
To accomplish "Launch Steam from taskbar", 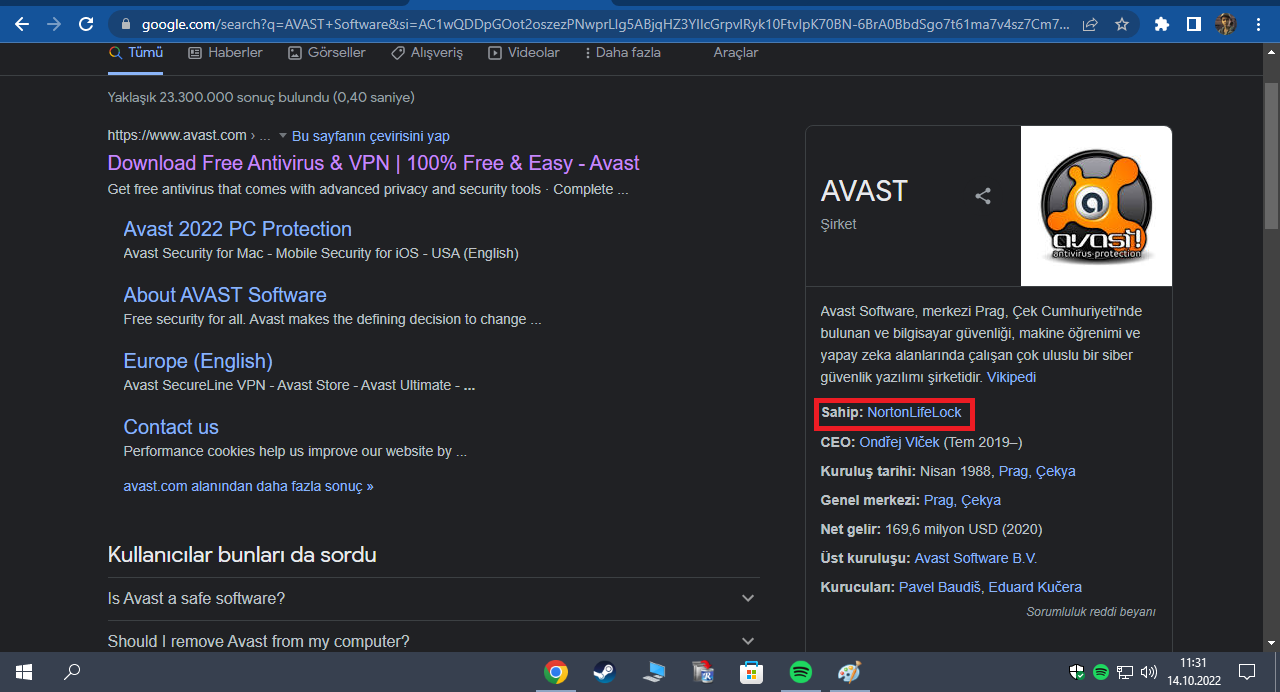I will pos(605,672).
